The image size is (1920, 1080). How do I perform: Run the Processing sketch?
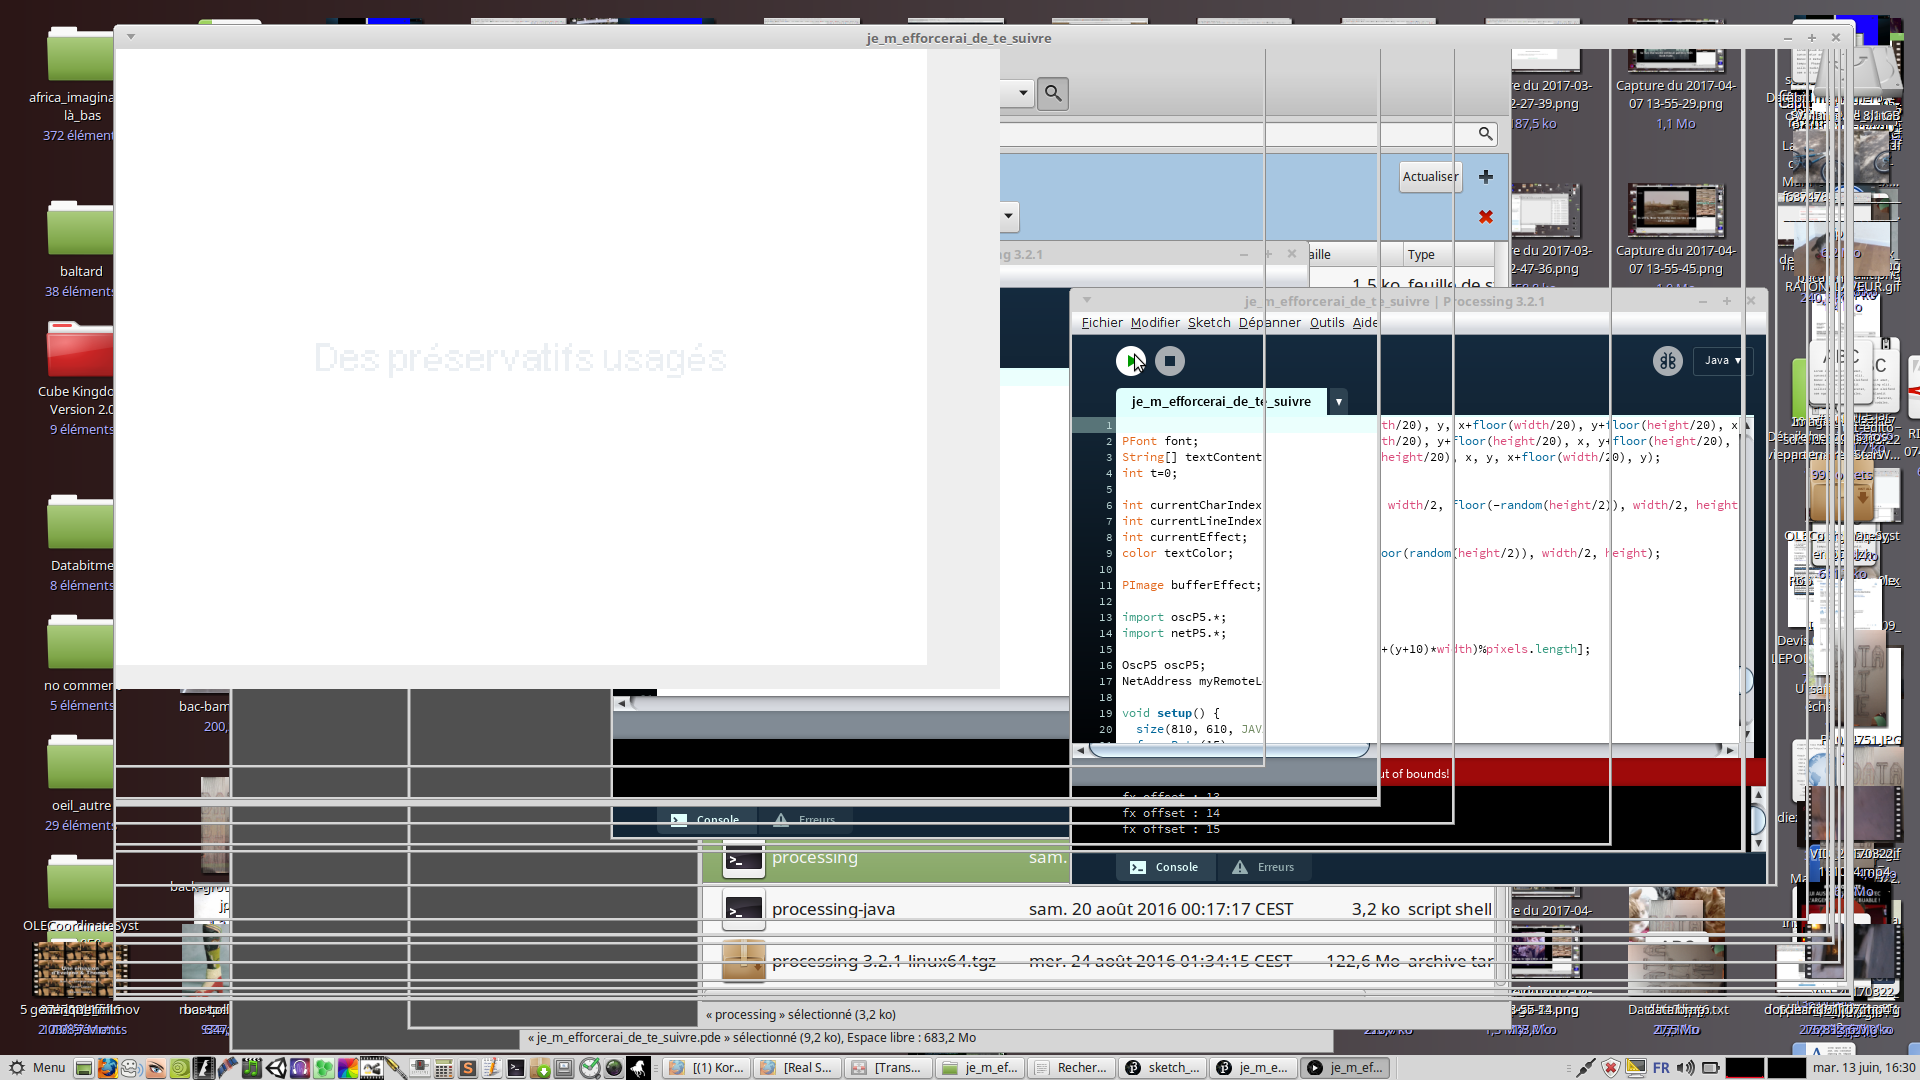tap(1130, 361)
